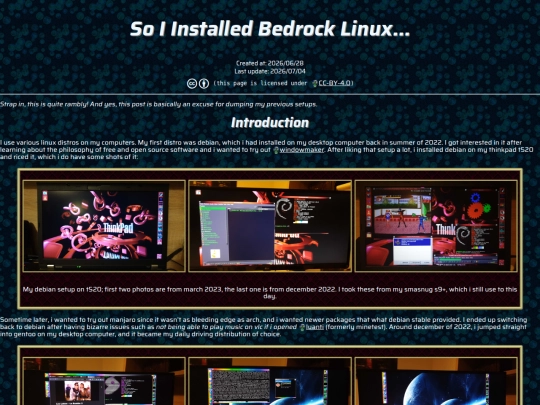540x405 pixels.
Task: Open the debian terminal window photo
Action: pos(270,226)
